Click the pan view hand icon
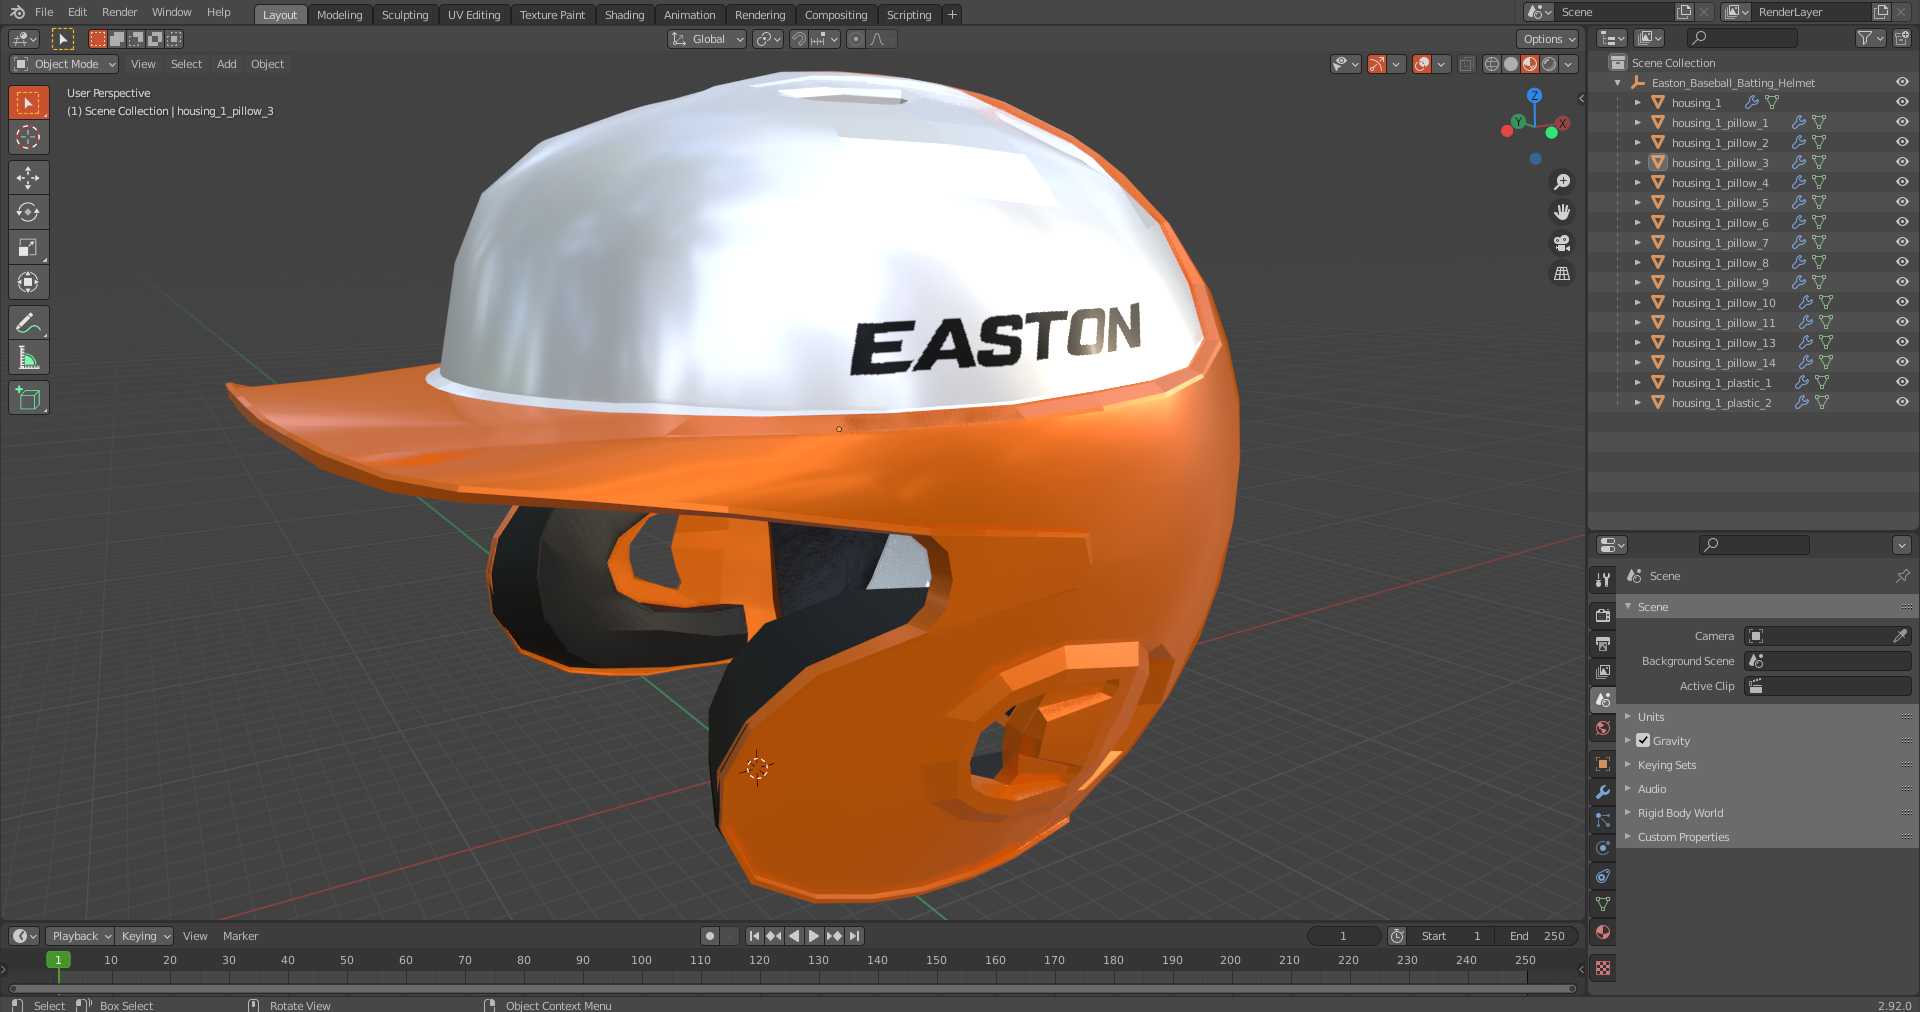This screenshot has width=1920, height=1012. [1561, 212]
